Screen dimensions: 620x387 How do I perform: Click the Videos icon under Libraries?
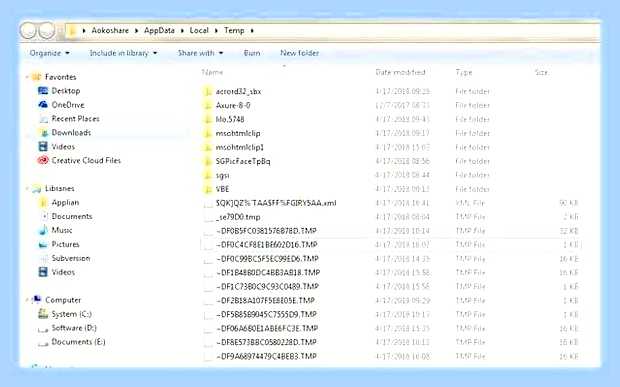click(x=43, y=272)
